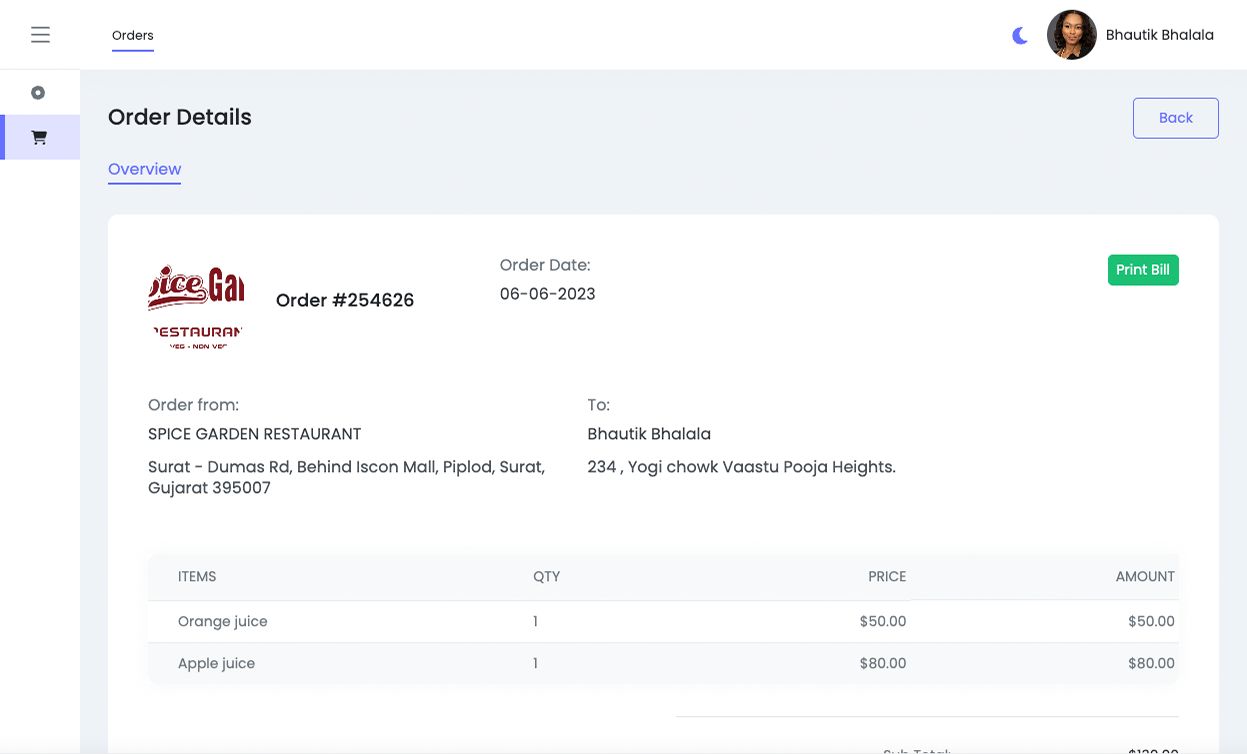The height and width of the screenshot is (754, 1247).
Task: Click the SPICE GARDEN RESTAURANT sender name
Action: coord(255,434)
